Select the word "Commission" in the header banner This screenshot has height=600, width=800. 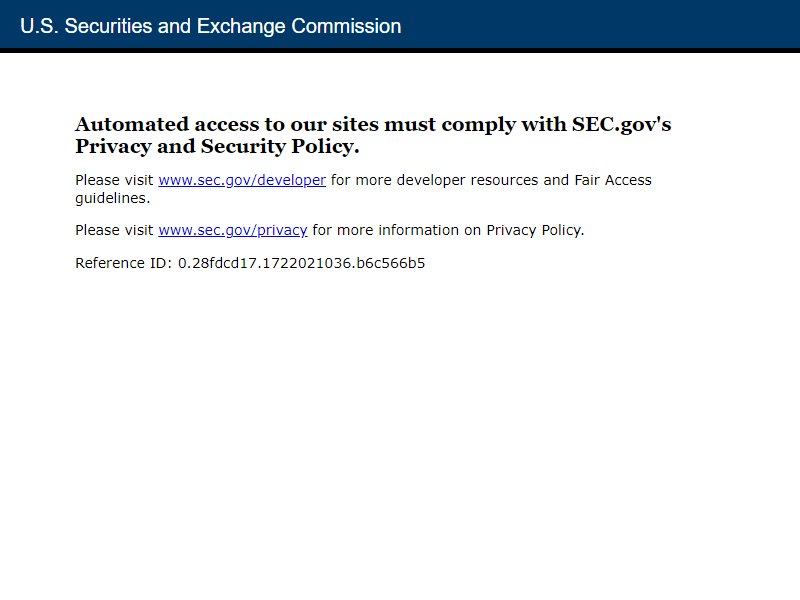pyautogui.click(x=346, y=26)
